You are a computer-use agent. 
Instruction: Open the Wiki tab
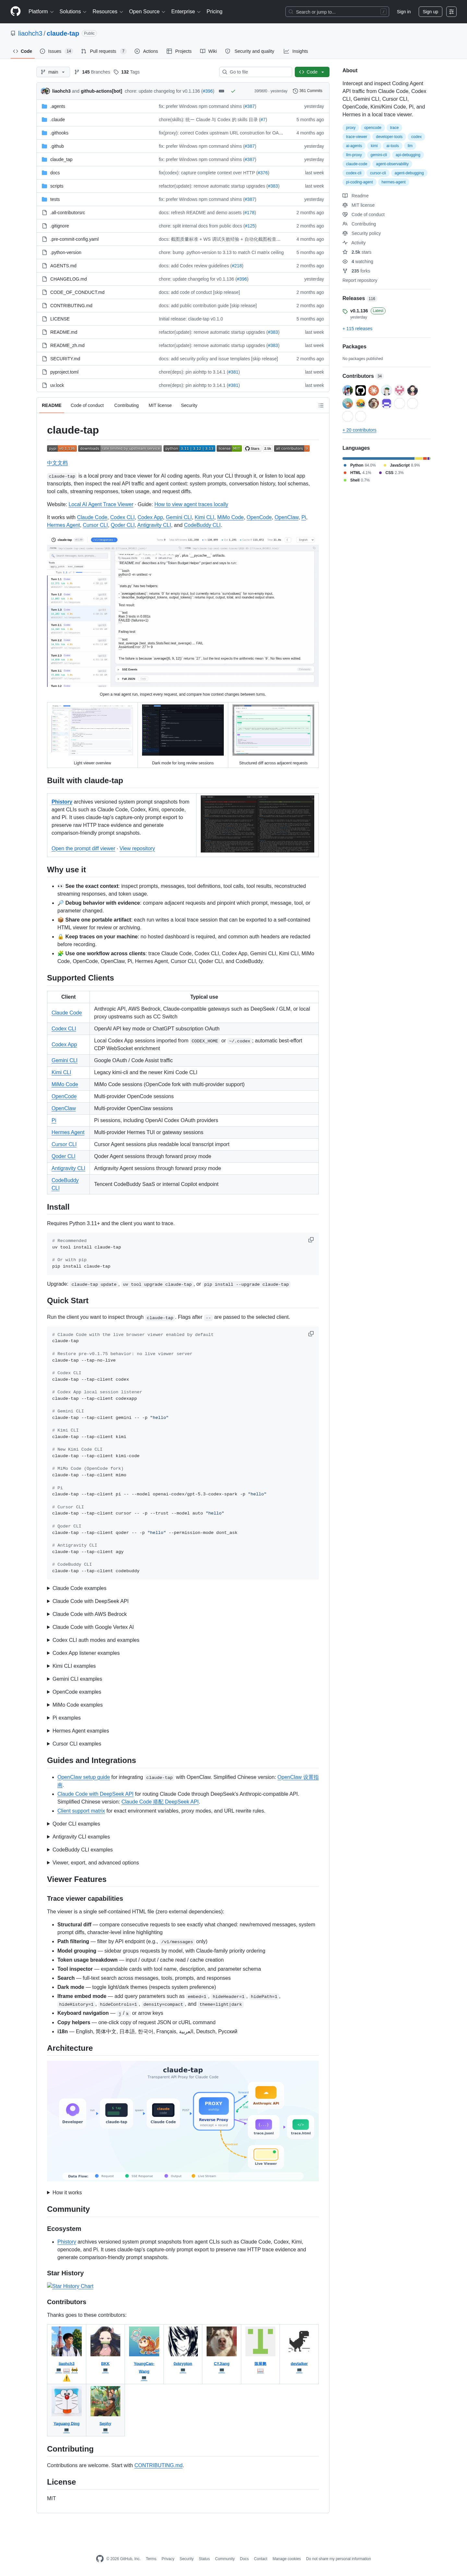click(208, 51)
